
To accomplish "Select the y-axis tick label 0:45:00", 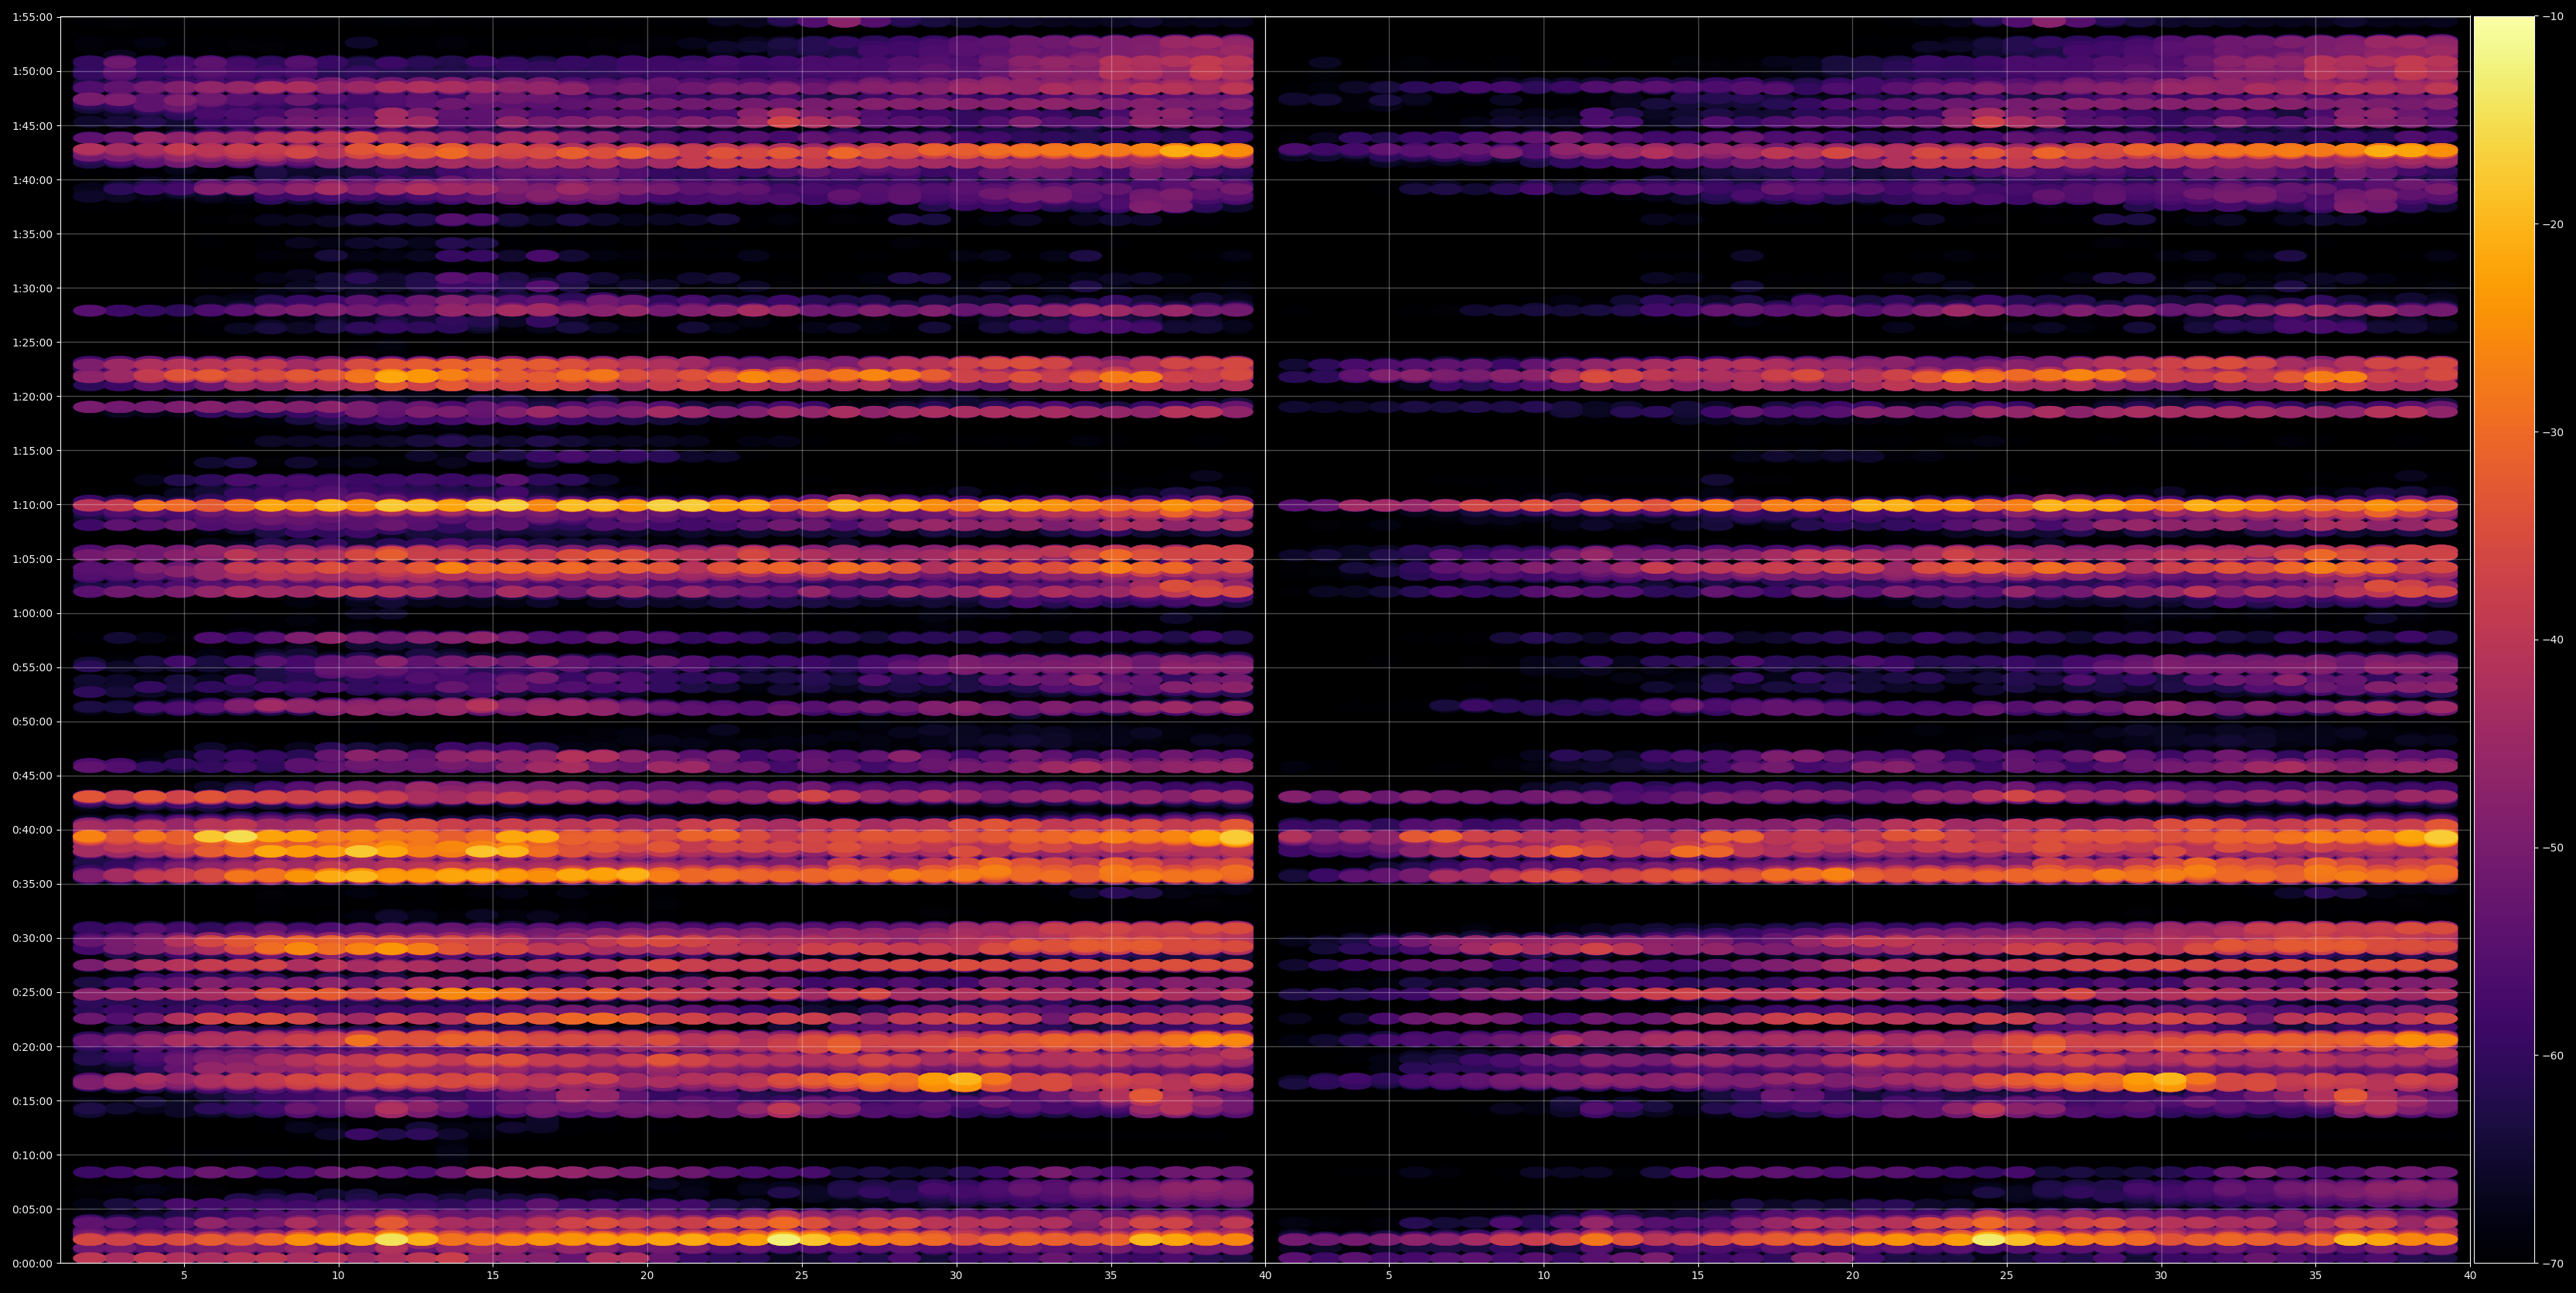I will 32,776.
